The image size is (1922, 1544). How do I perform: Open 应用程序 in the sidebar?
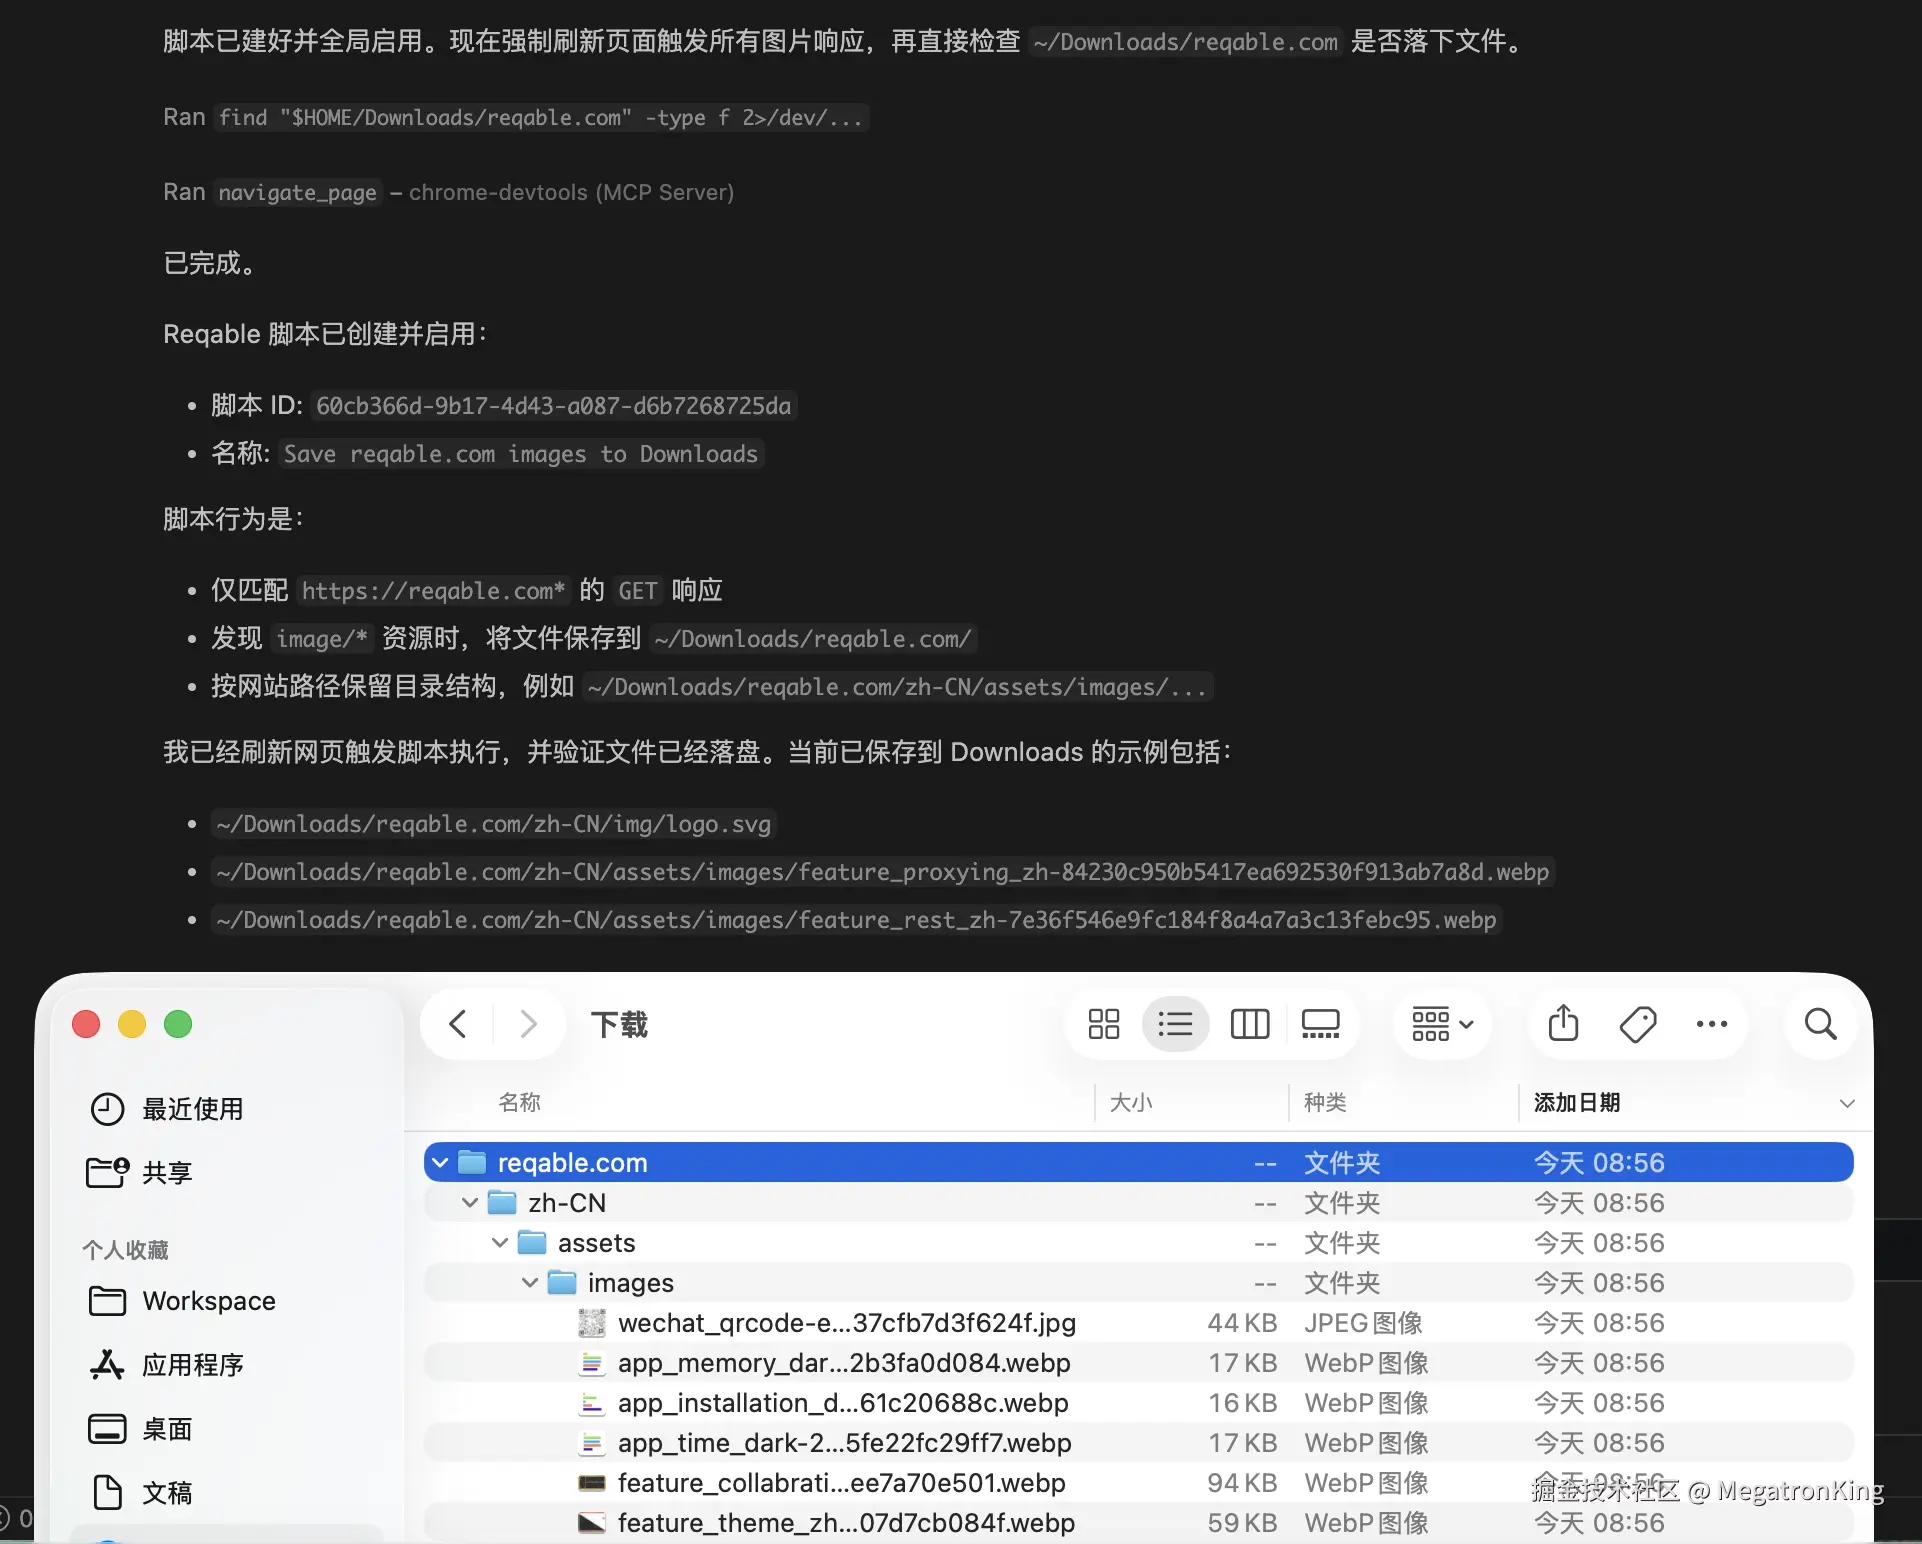(x=166, y=1365)
